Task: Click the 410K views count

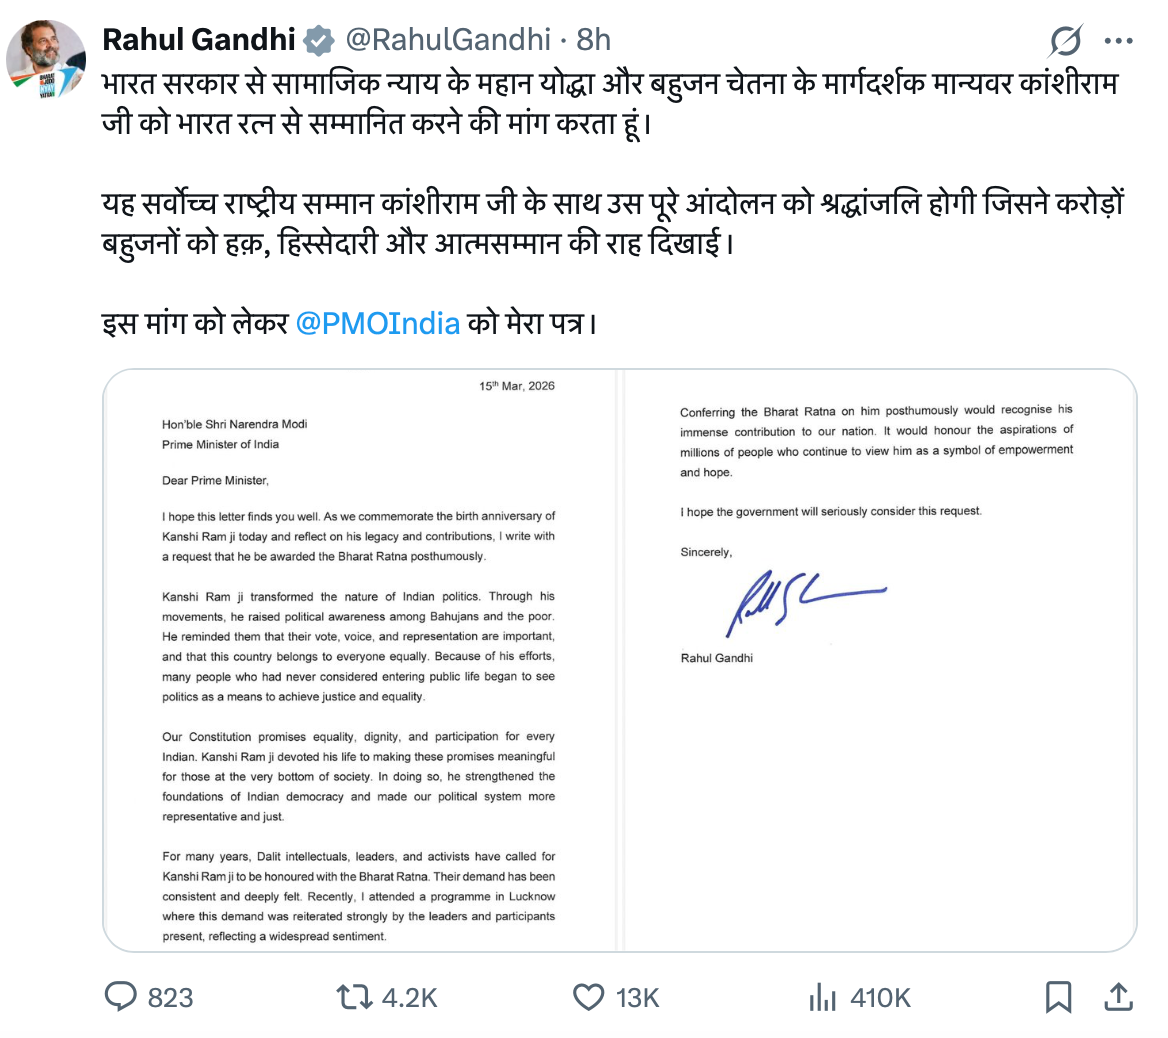Action: point(880,998)
